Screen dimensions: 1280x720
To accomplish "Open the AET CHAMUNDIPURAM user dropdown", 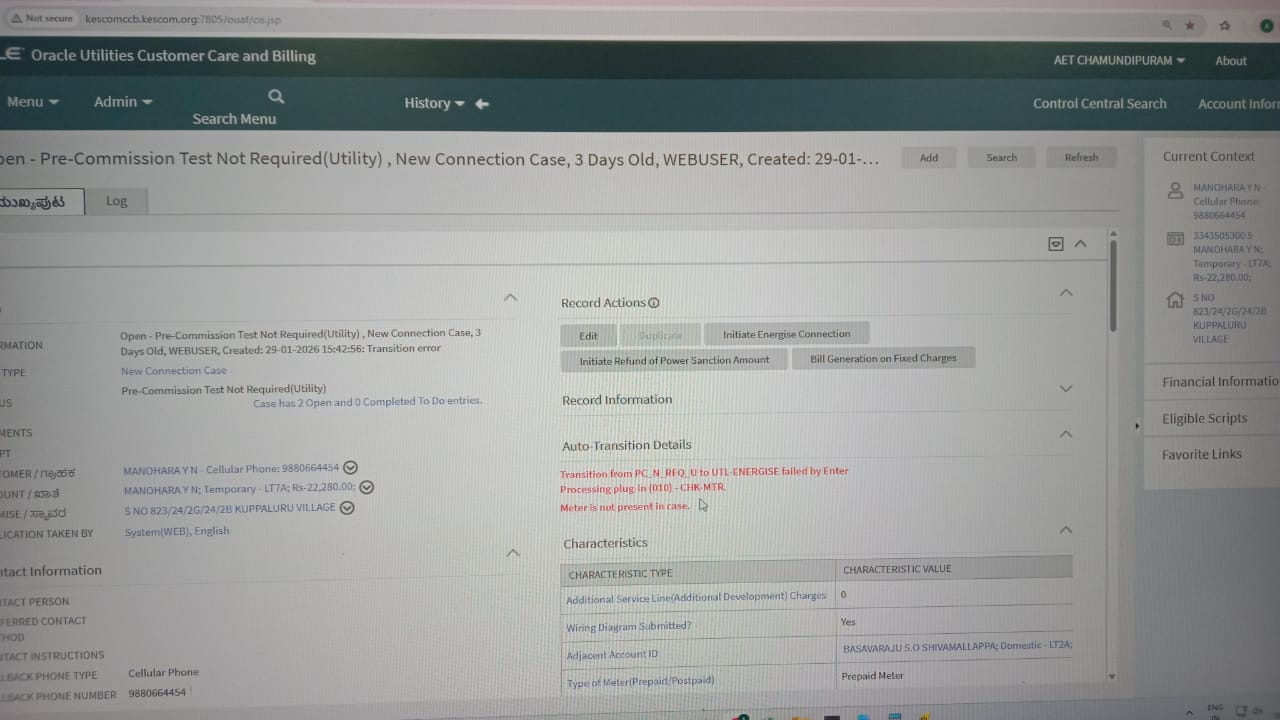I will click(1119, 60).
